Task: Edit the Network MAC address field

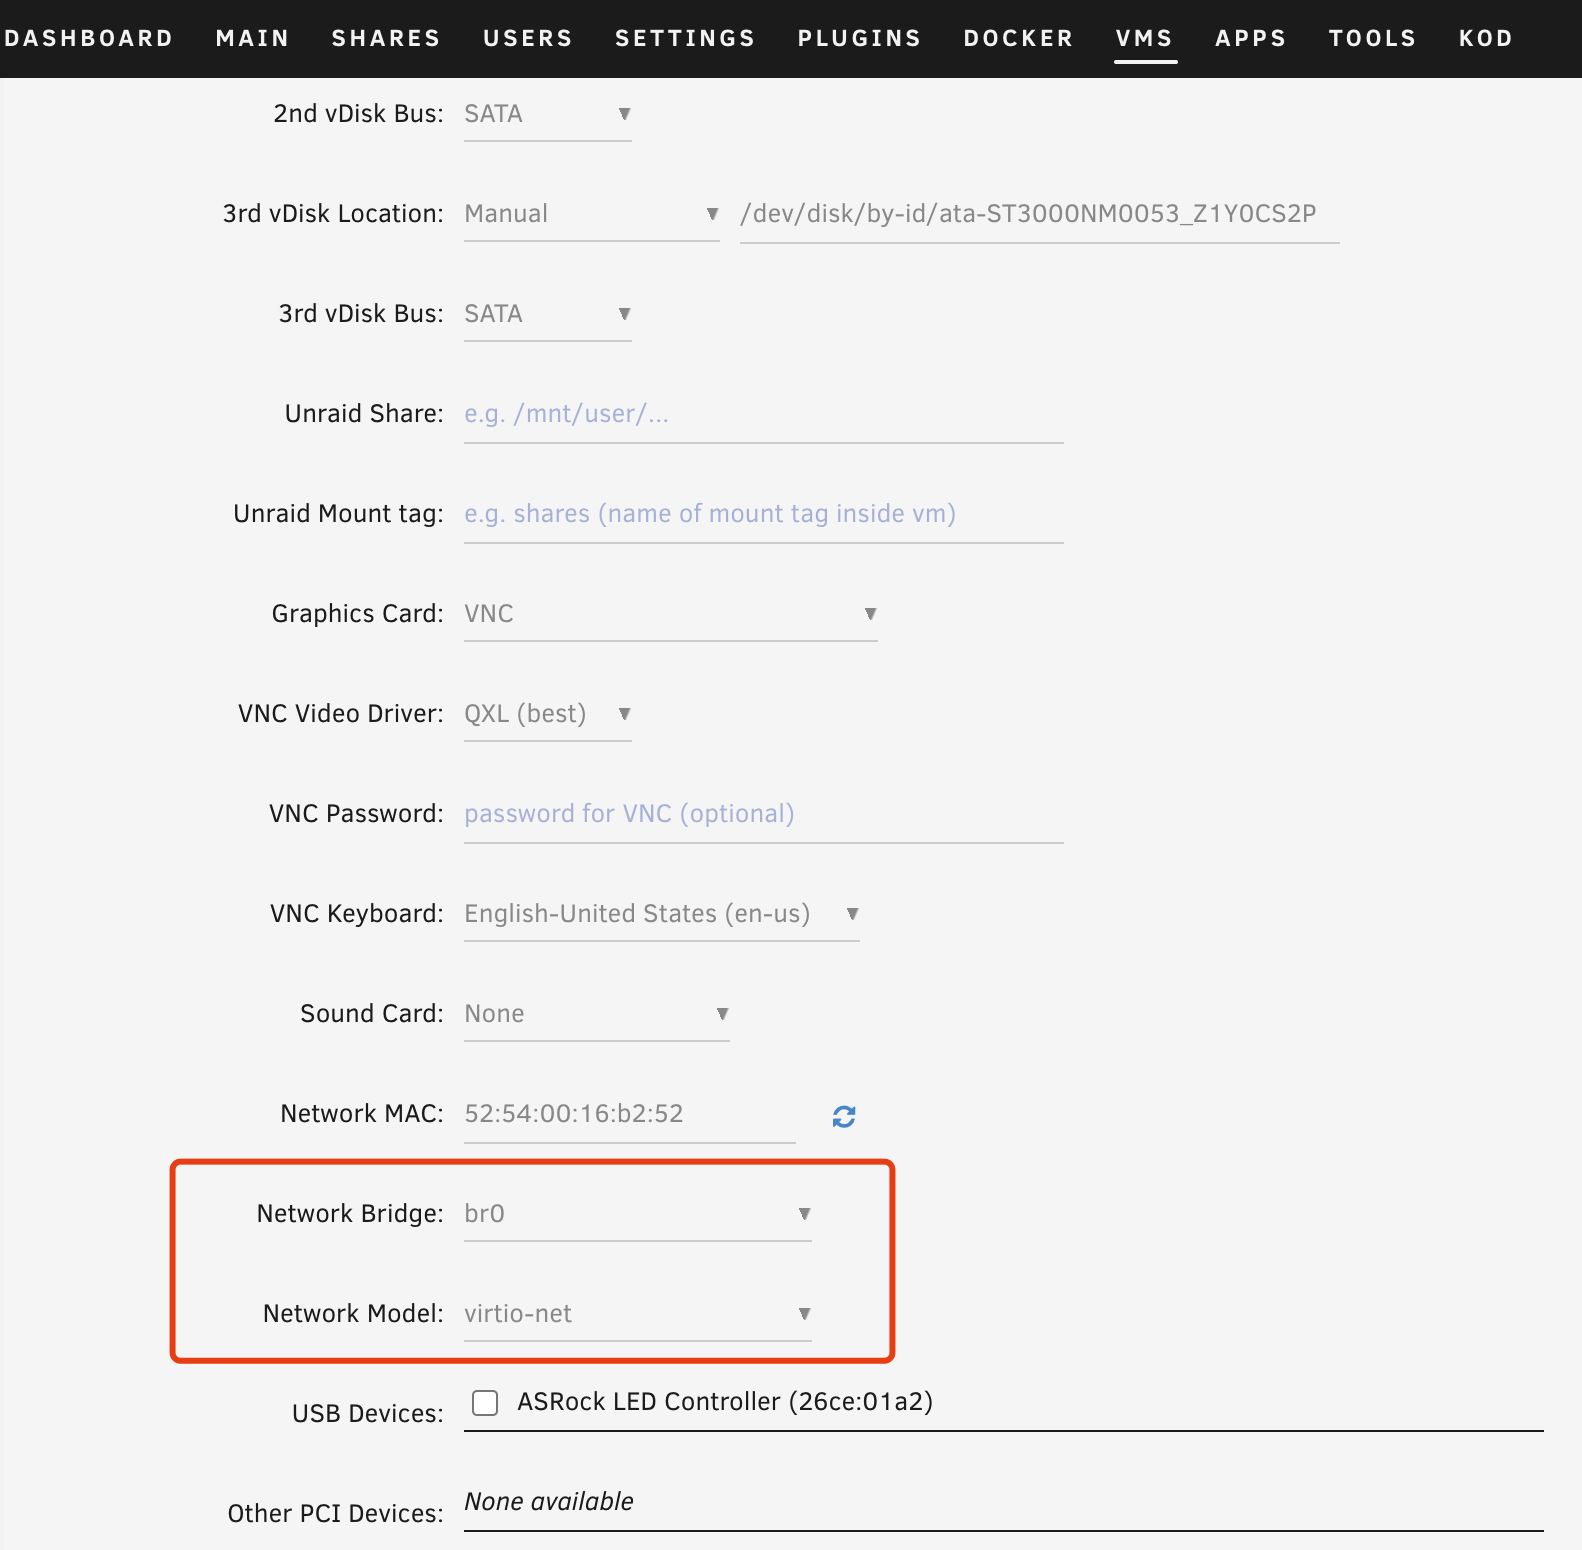Action: click(629, 1114)
